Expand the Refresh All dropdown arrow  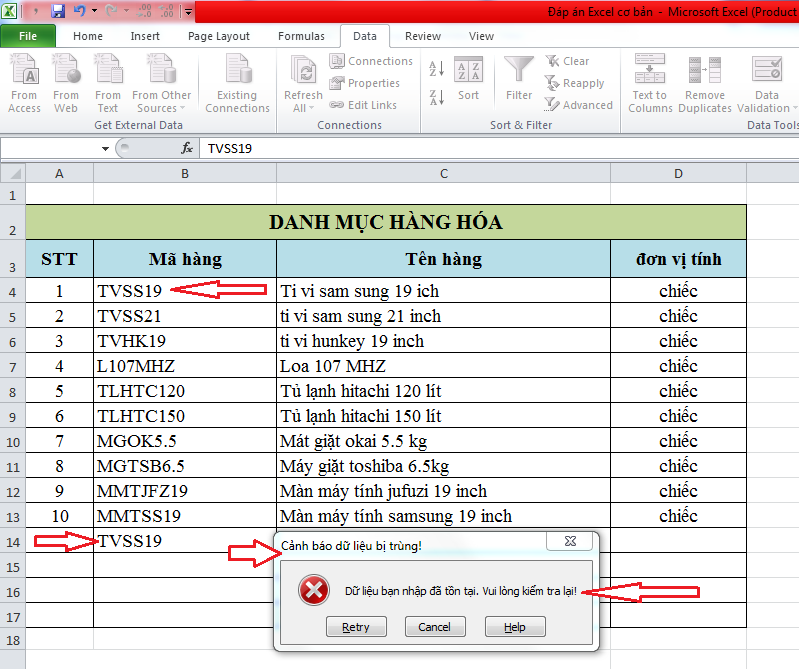(311, 109)
